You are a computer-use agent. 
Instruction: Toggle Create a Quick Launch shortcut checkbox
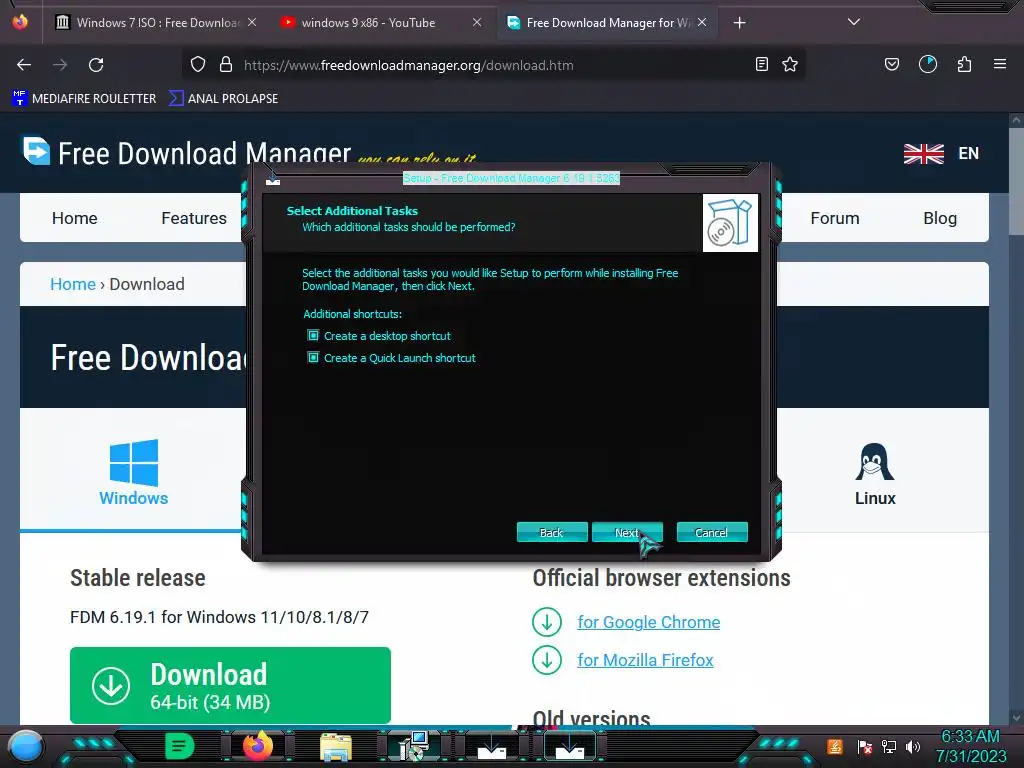coord(313,358)
